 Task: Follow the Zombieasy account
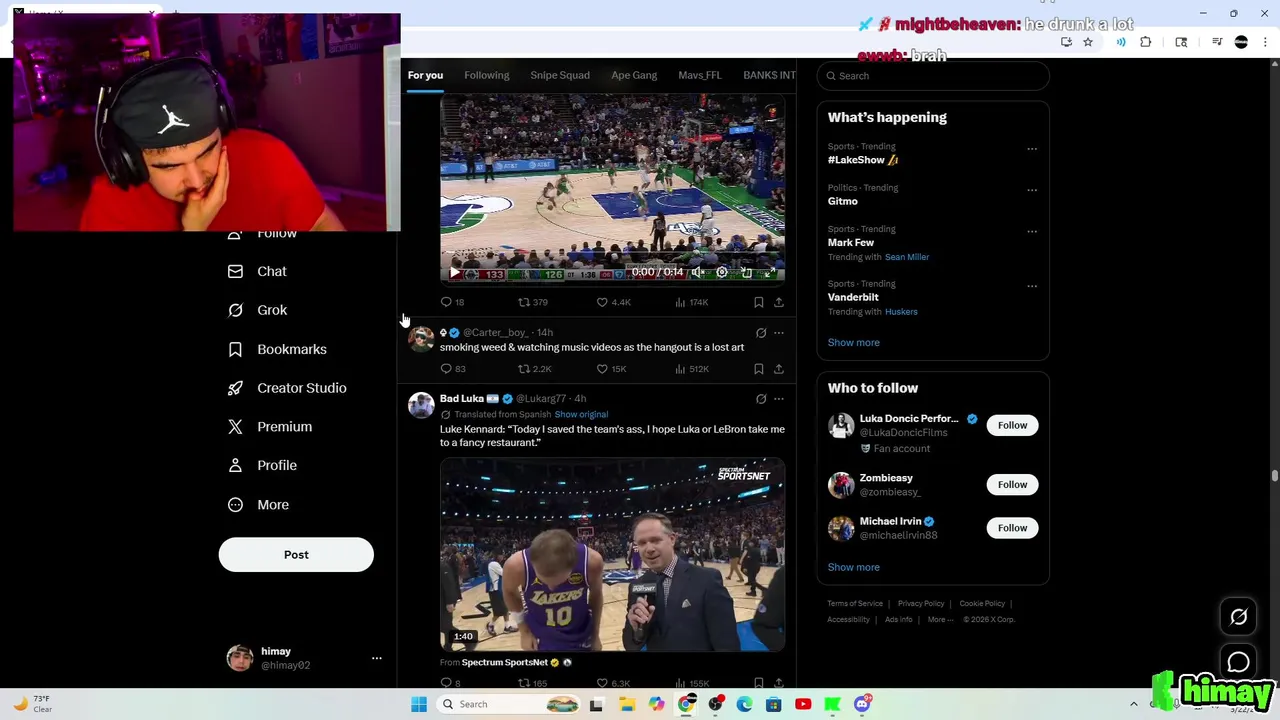1012,485
